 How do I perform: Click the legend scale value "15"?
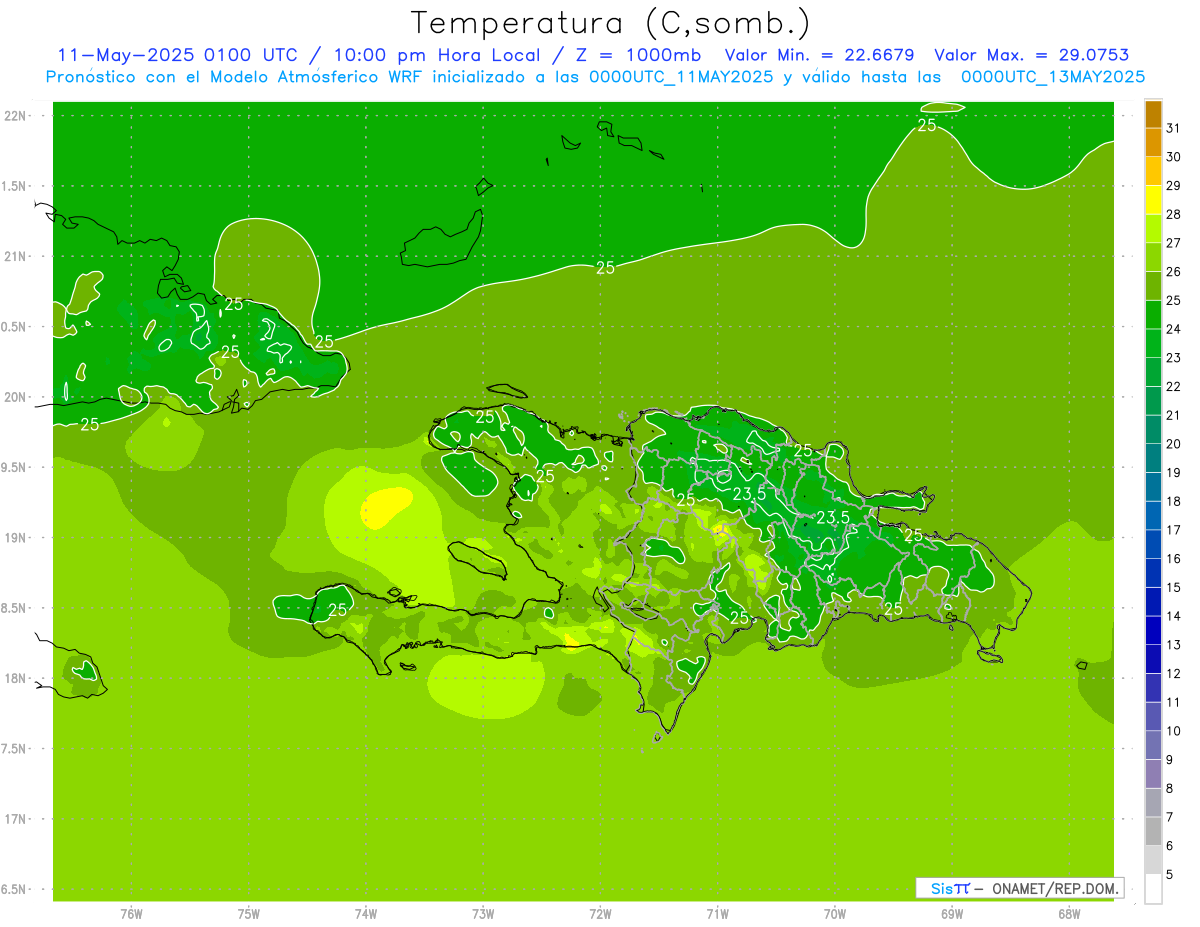coord(1174,587)
